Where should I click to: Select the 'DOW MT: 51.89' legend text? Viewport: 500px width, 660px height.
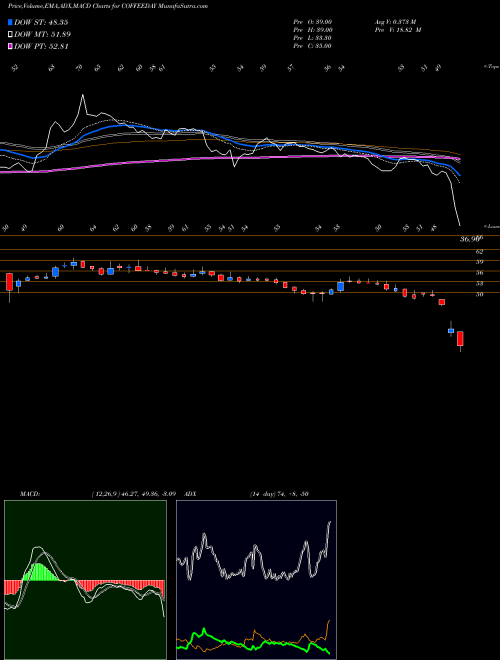point(43,35)
